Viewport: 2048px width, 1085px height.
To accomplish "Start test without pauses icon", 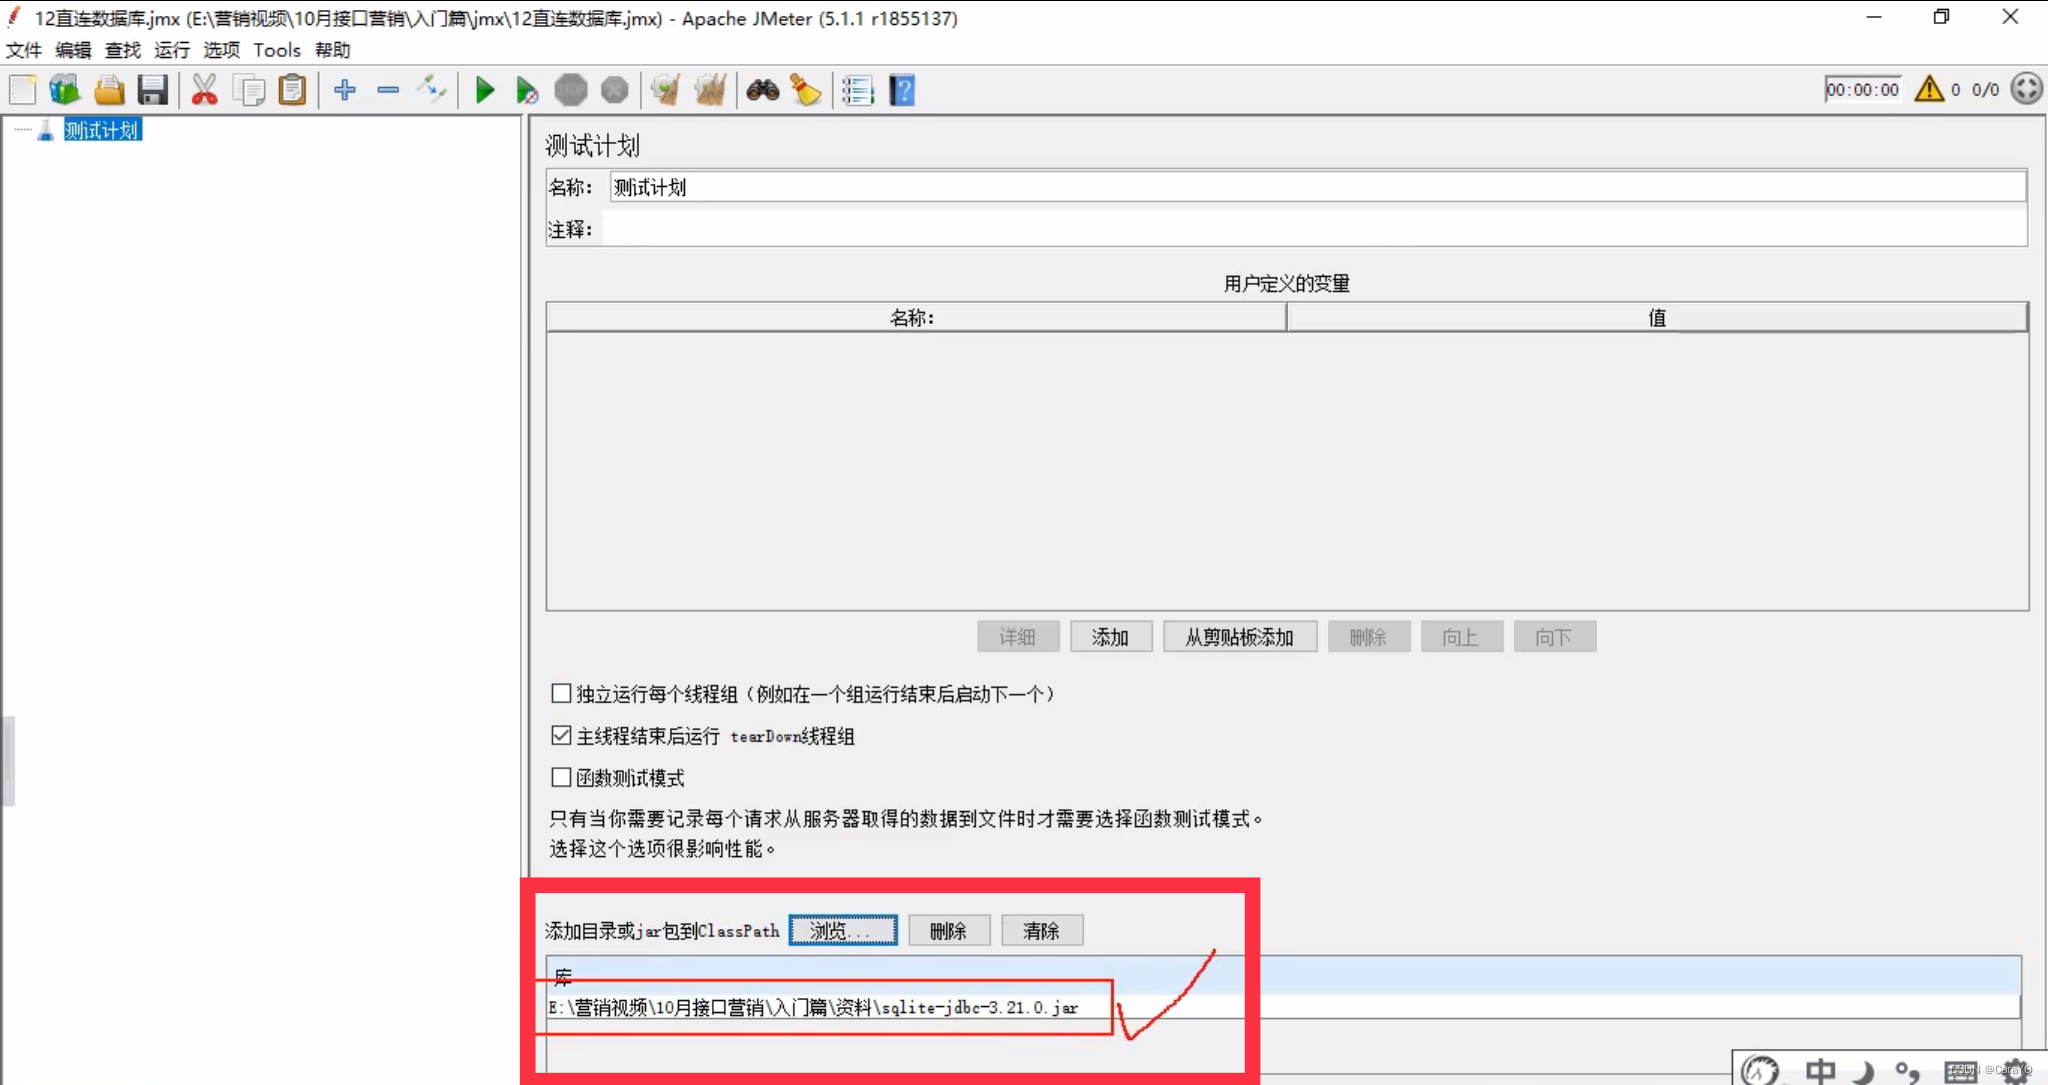I will click(x=527, y=90).
